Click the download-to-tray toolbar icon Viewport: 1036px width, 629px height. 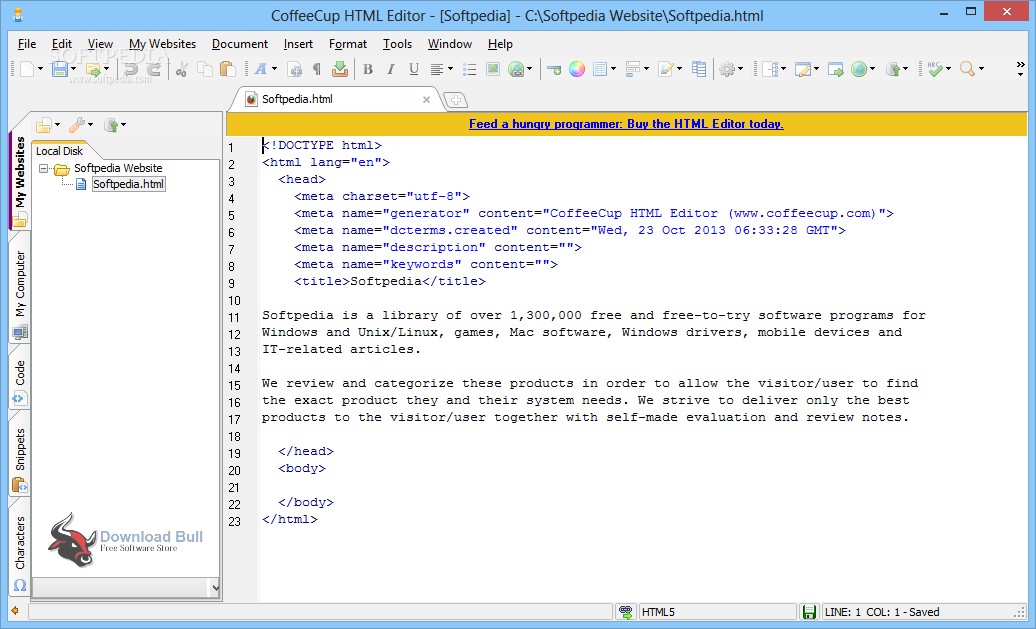(340, 69)
